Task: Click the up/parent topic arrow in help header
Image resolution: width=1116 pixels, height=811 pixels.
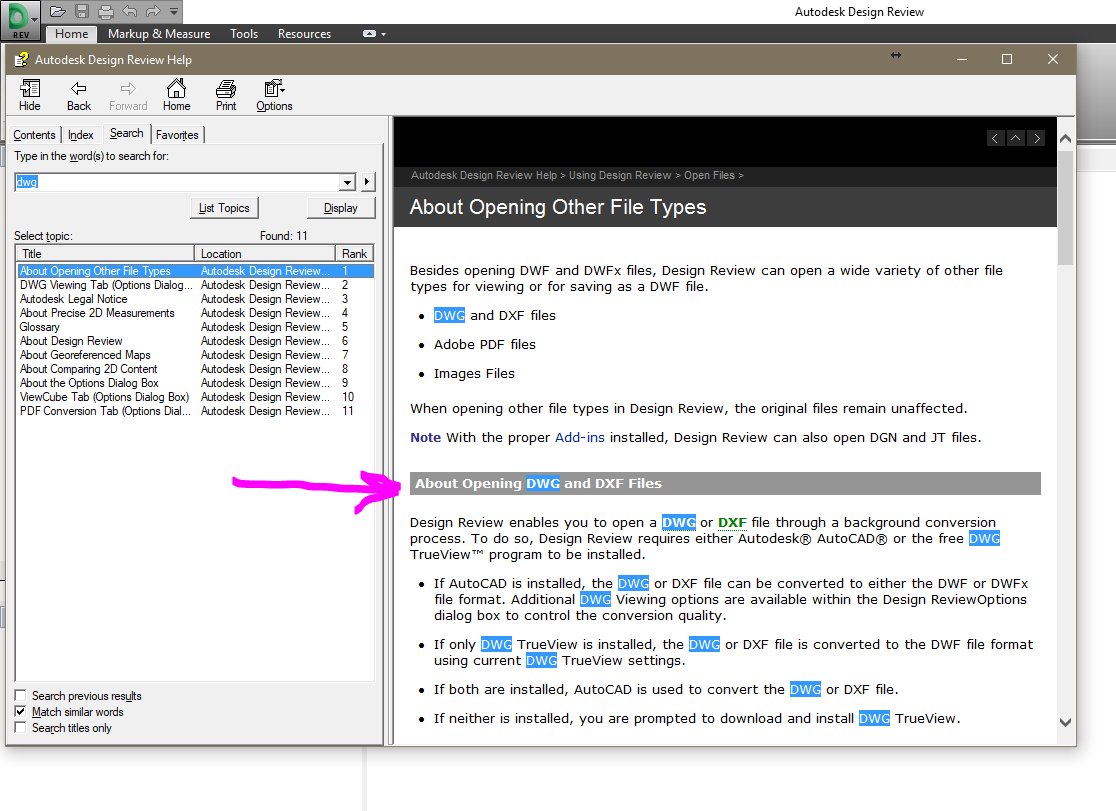Action: tap(1016, 138)
